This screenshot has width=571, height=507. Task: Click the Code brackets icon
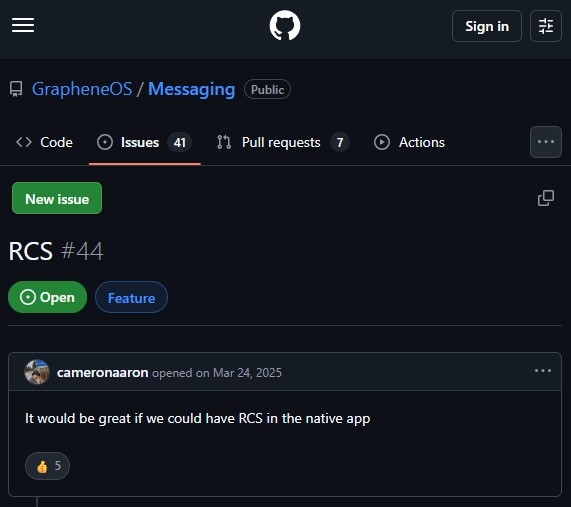click(x=24, y=142)
